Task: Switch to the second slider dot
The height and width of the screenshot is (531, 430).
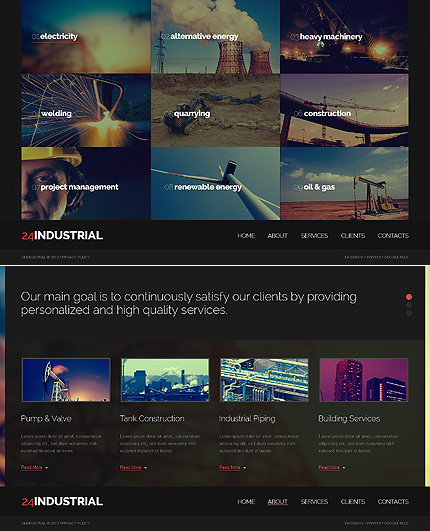Action: click(x=409, y=305)
